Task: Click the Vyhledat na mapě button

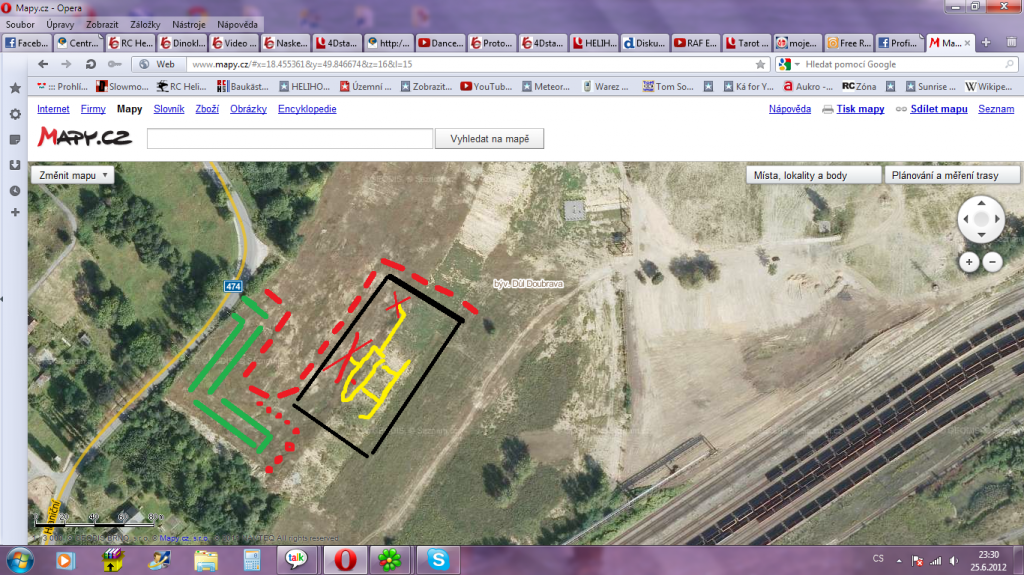Action: coord(489,139)
